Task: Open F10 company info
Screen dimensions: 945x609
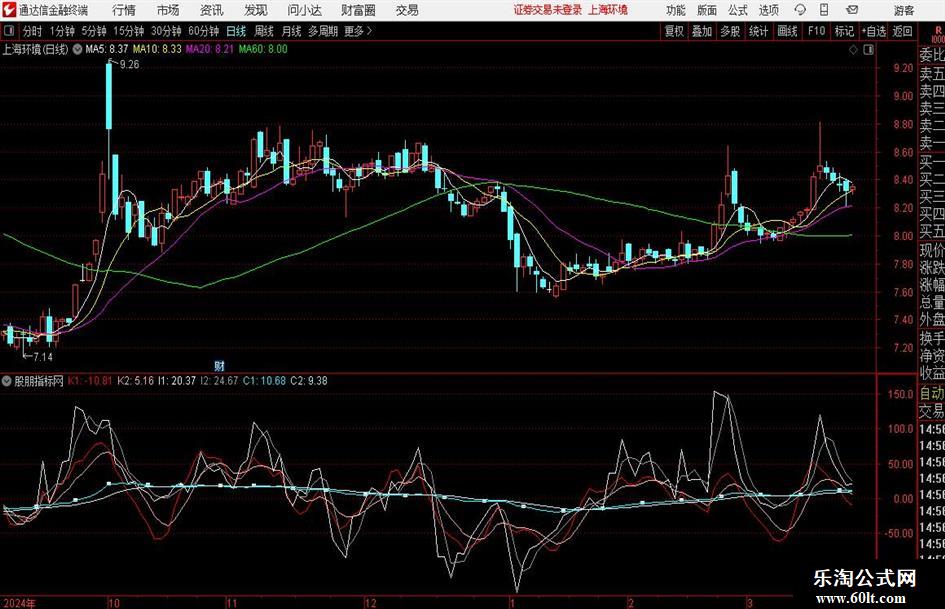Action: click(816, 31)
